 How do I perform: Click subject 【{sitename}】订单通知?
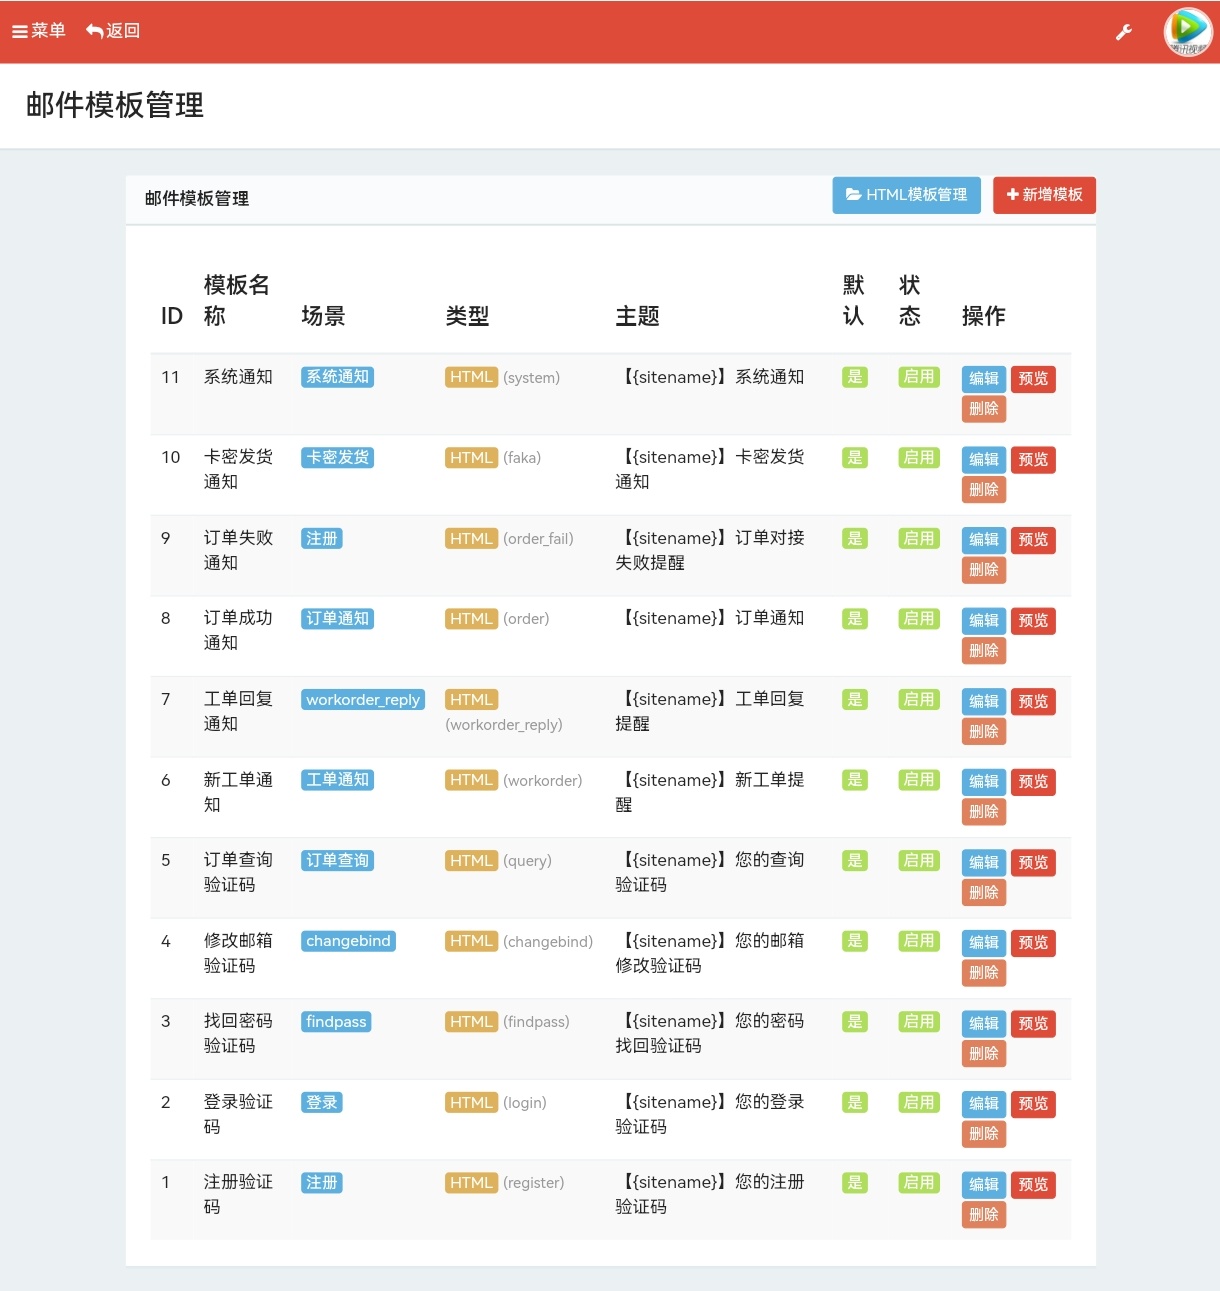point(710,618)
